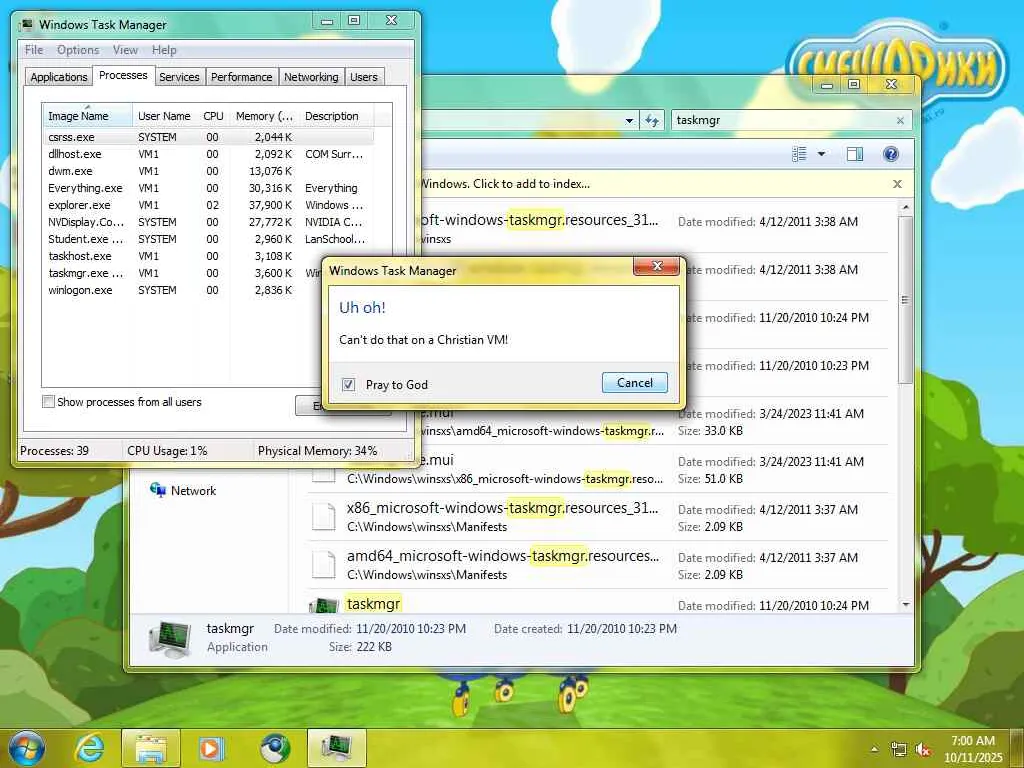Switch to the Services tab
Viewport: 1024px width, 768px height.
(179, 77)
